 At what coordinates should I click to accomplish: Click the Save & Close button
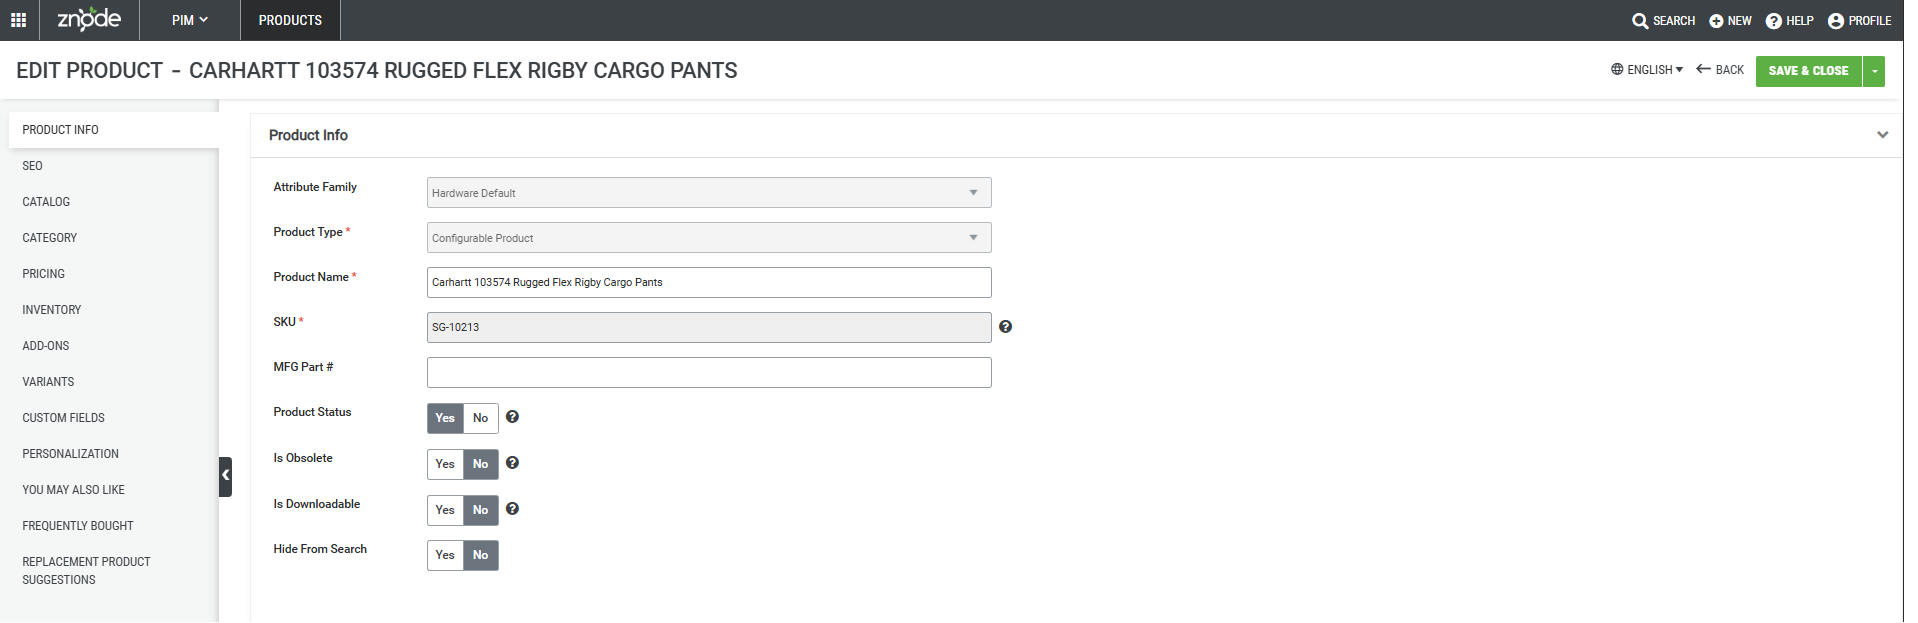click(1808, 71)
